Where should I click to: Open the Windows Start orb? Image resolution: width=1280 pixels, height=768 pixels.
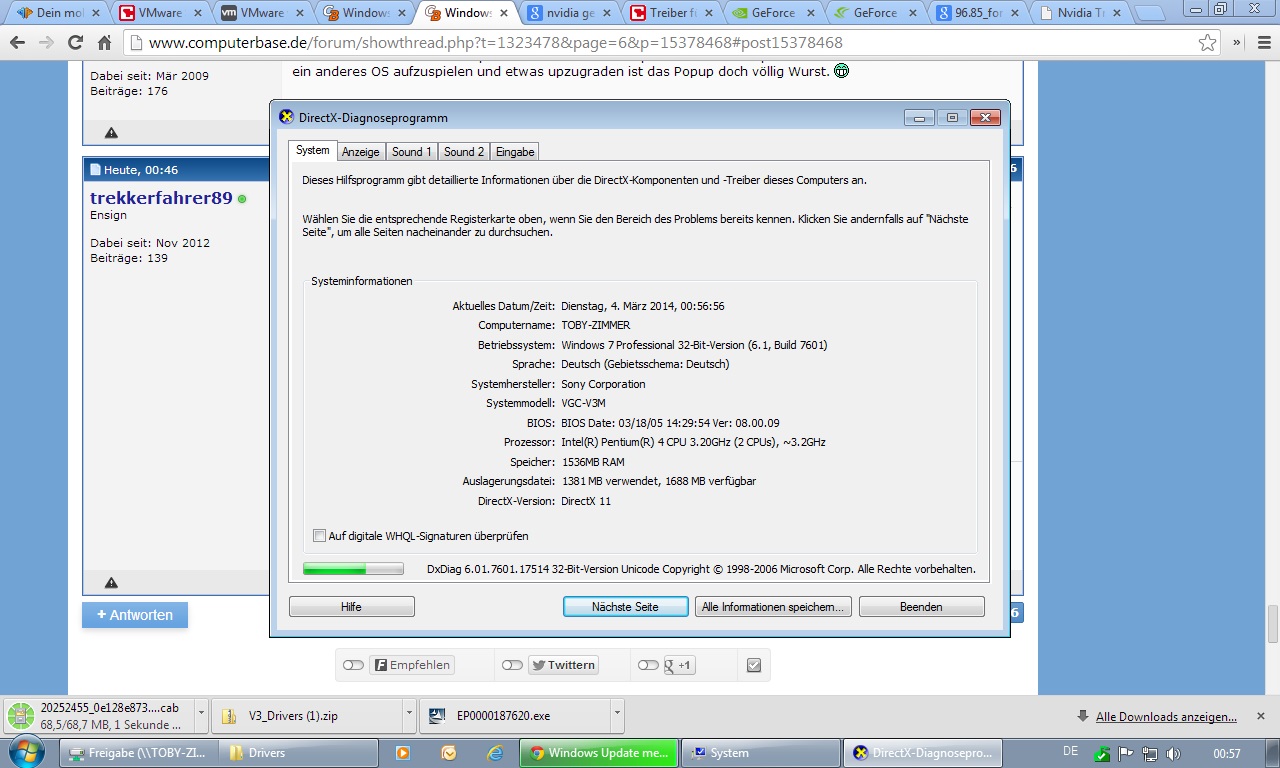pyautogui.click(x=26, y=751)
